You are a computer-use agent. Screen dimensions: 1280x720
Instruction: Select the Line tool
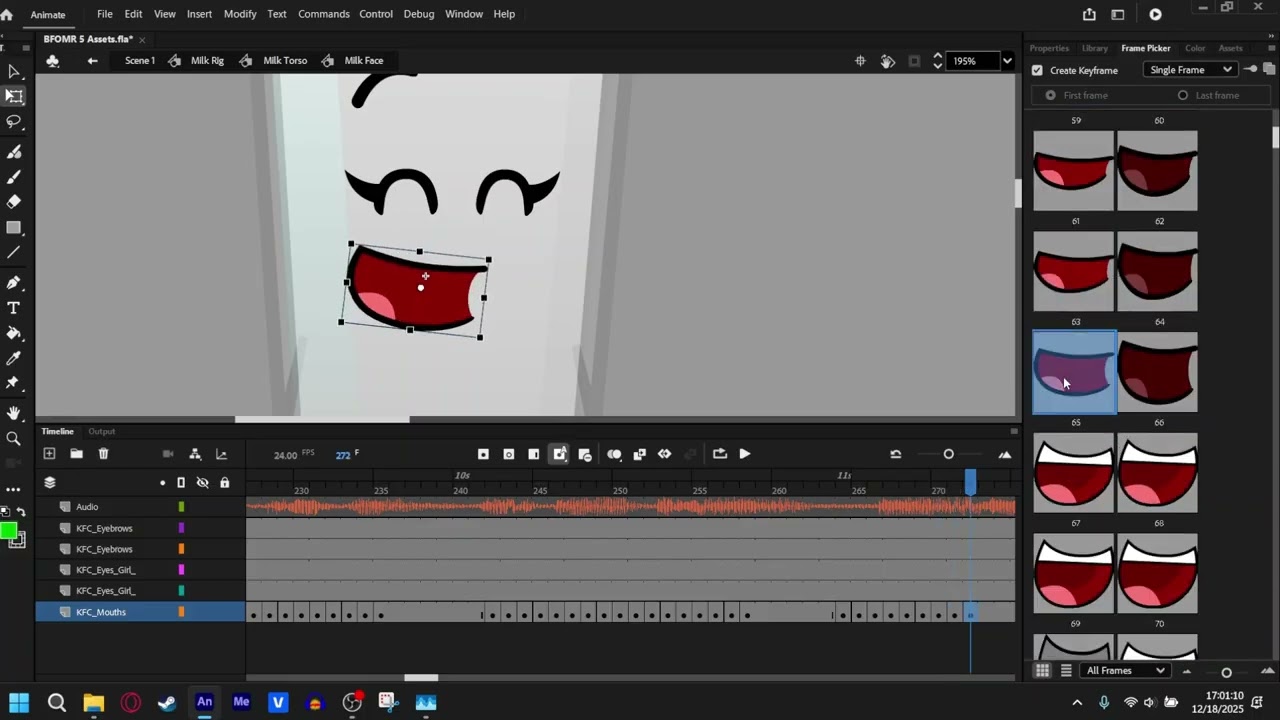pyautogui.click(x=14, y=253)
